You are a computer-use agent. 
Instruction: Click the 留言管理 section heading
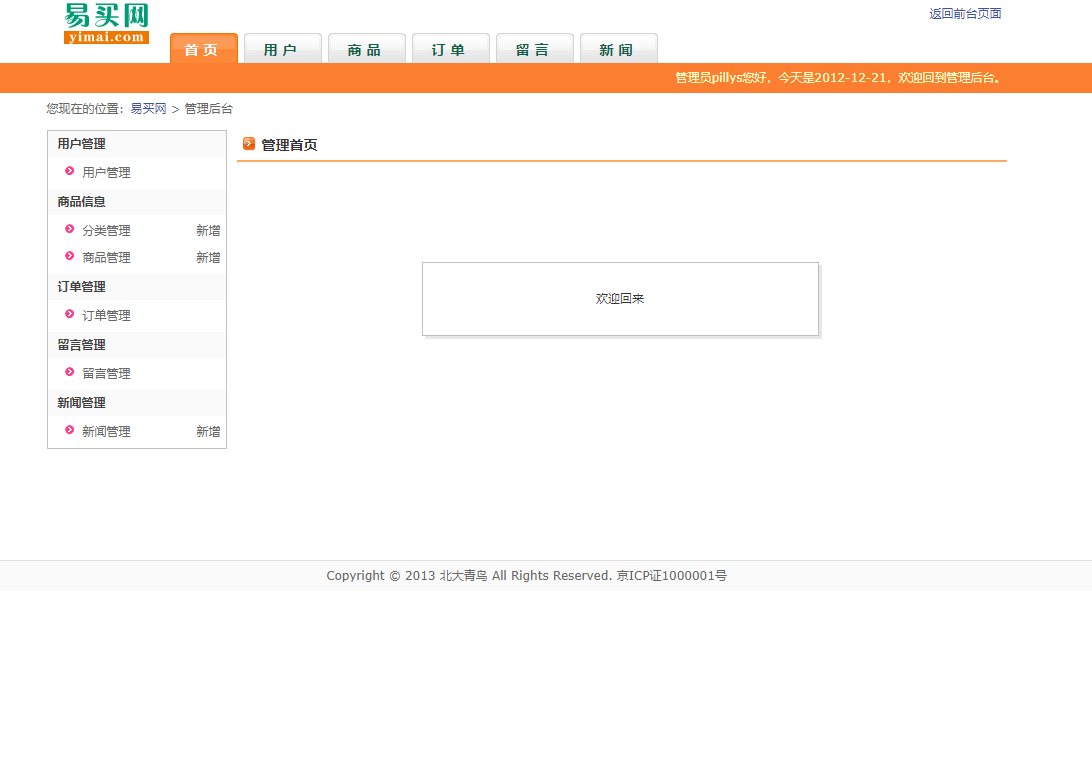81,344
